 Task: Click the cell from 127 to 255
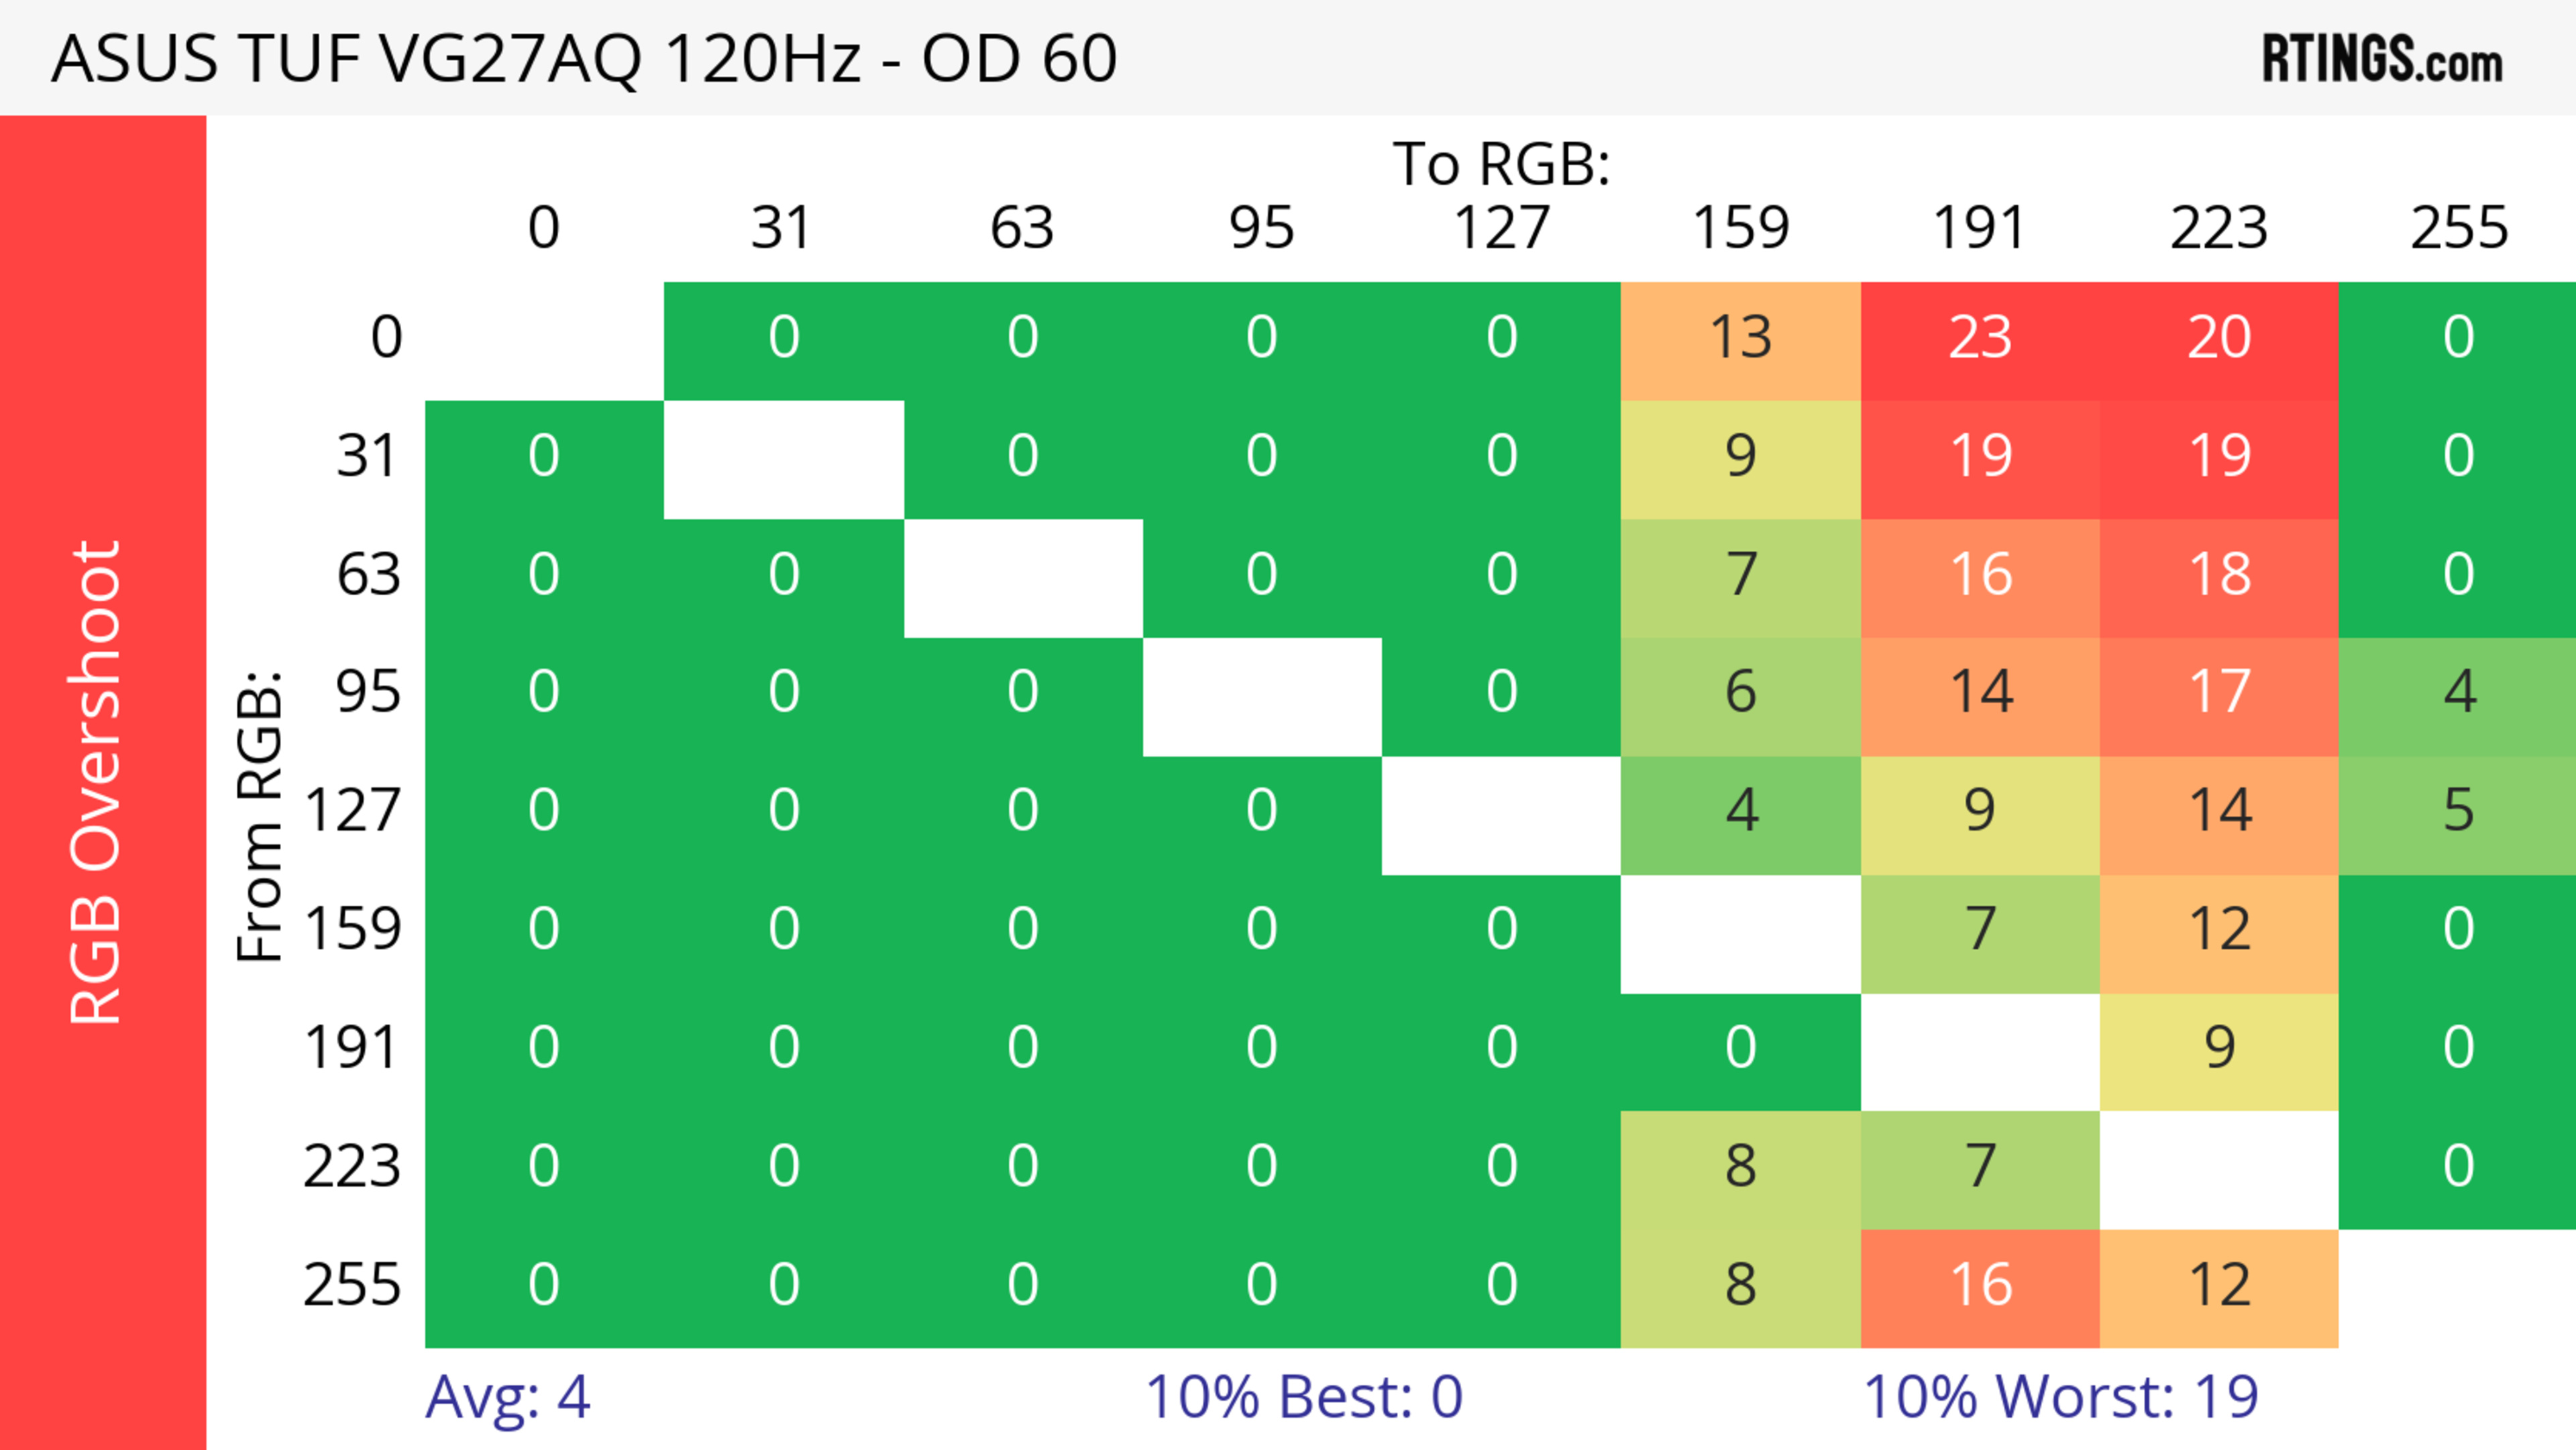tap(2458, 810)
